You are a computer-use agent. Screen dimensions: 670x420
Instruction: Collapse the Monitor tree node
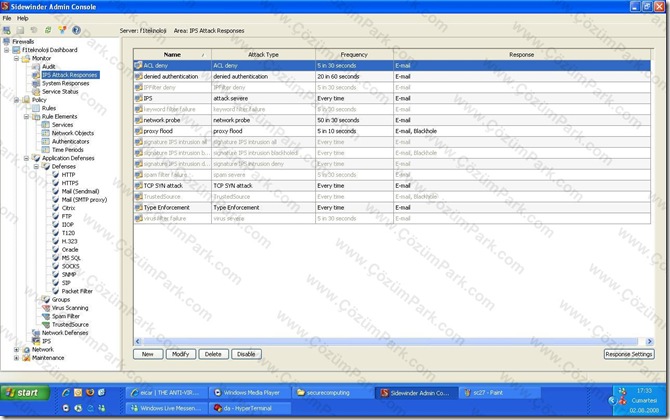point(17,59)
